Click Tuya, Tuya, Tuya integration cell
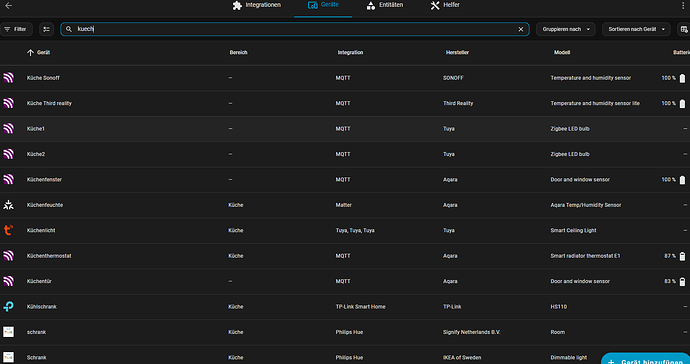Screen dimensions: 690x364 coord(355,230)
